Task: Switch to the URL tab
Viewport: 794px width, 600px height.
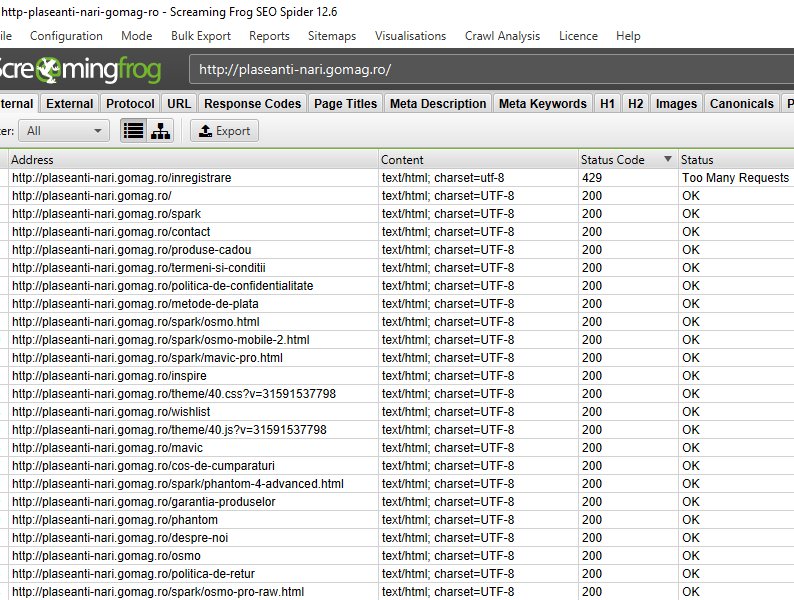Action: pos(179,103)
